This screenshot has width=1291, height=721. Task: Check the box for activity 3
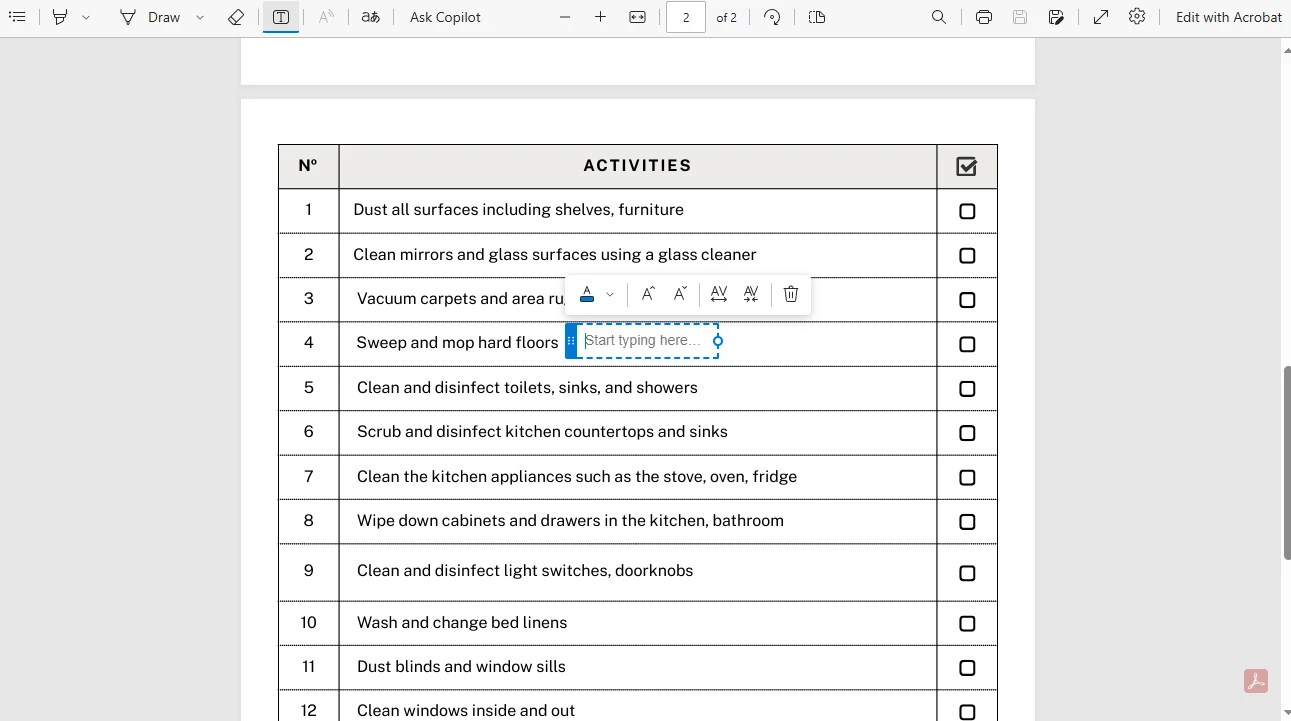click(967, 300)
